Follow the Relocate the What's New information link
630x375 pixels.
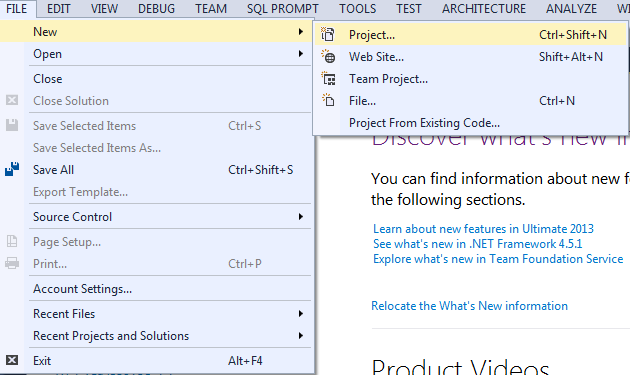click(469, 306)
